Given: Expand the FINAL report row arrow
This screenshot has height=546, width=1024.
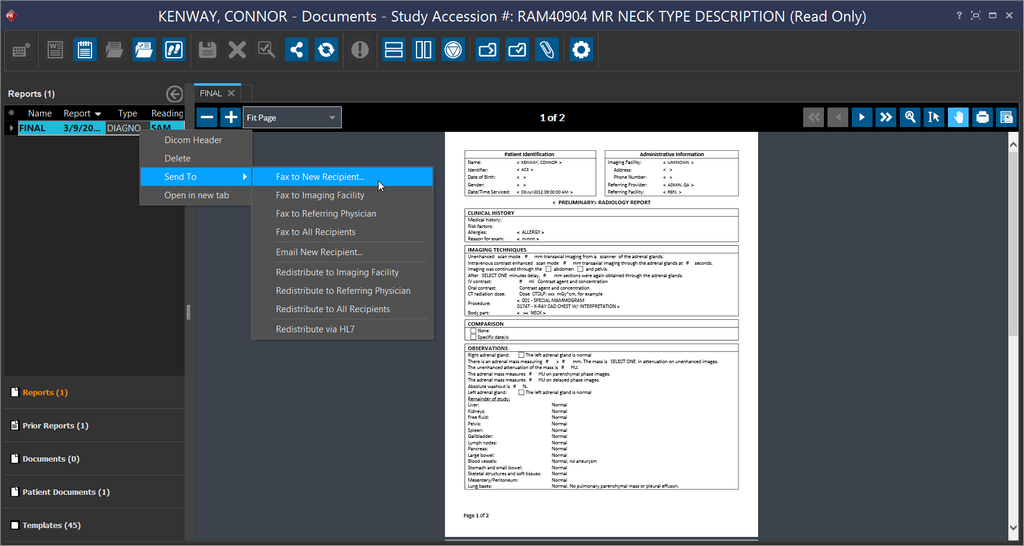Looking at the screenshot, I should 11,128.
